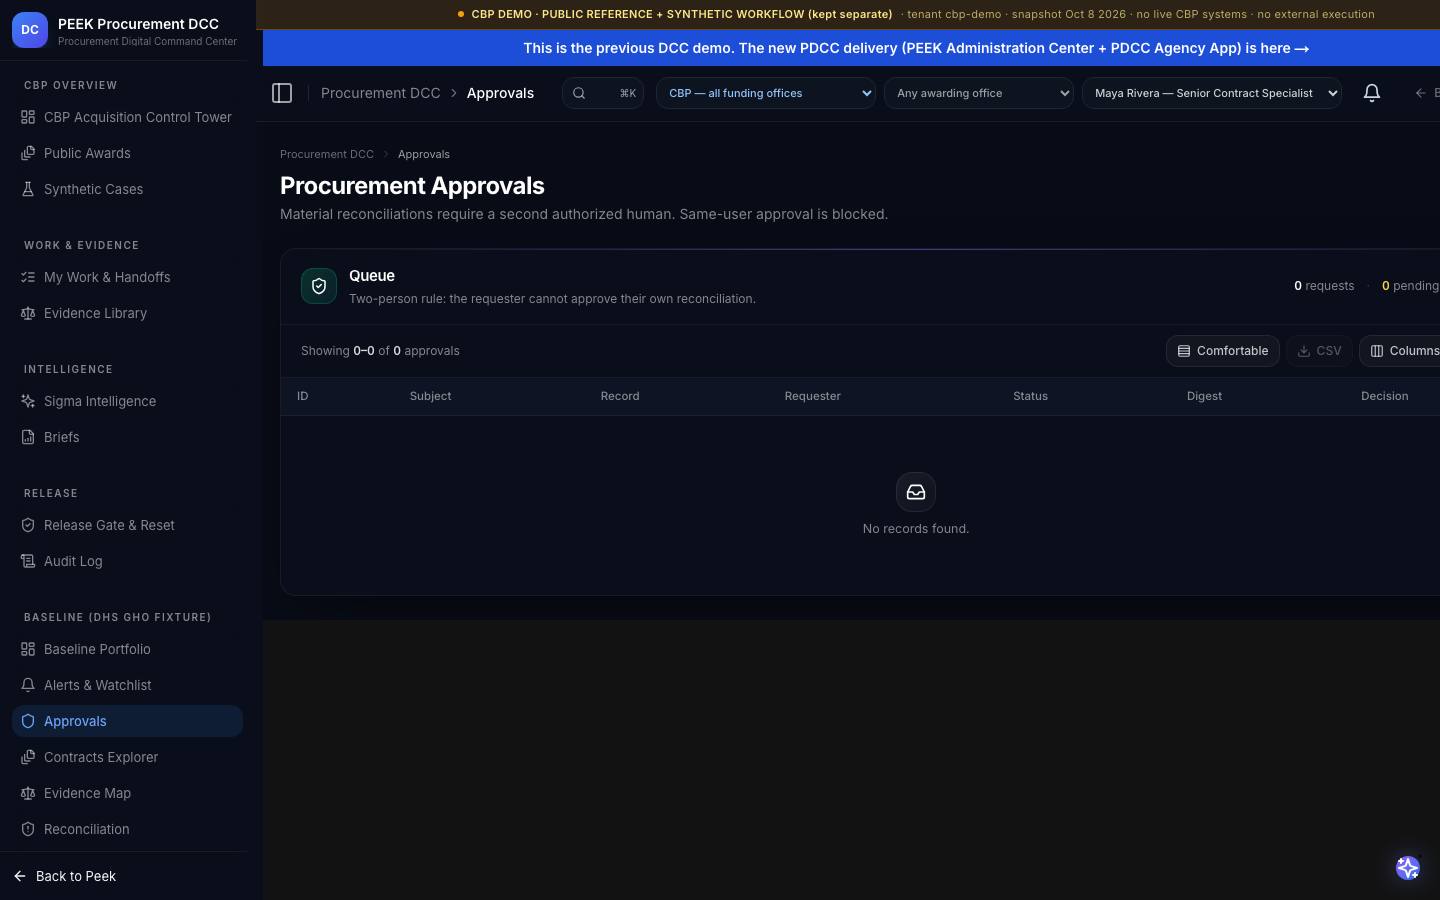Click the Procurement Approvals heading

coord(412,186)
